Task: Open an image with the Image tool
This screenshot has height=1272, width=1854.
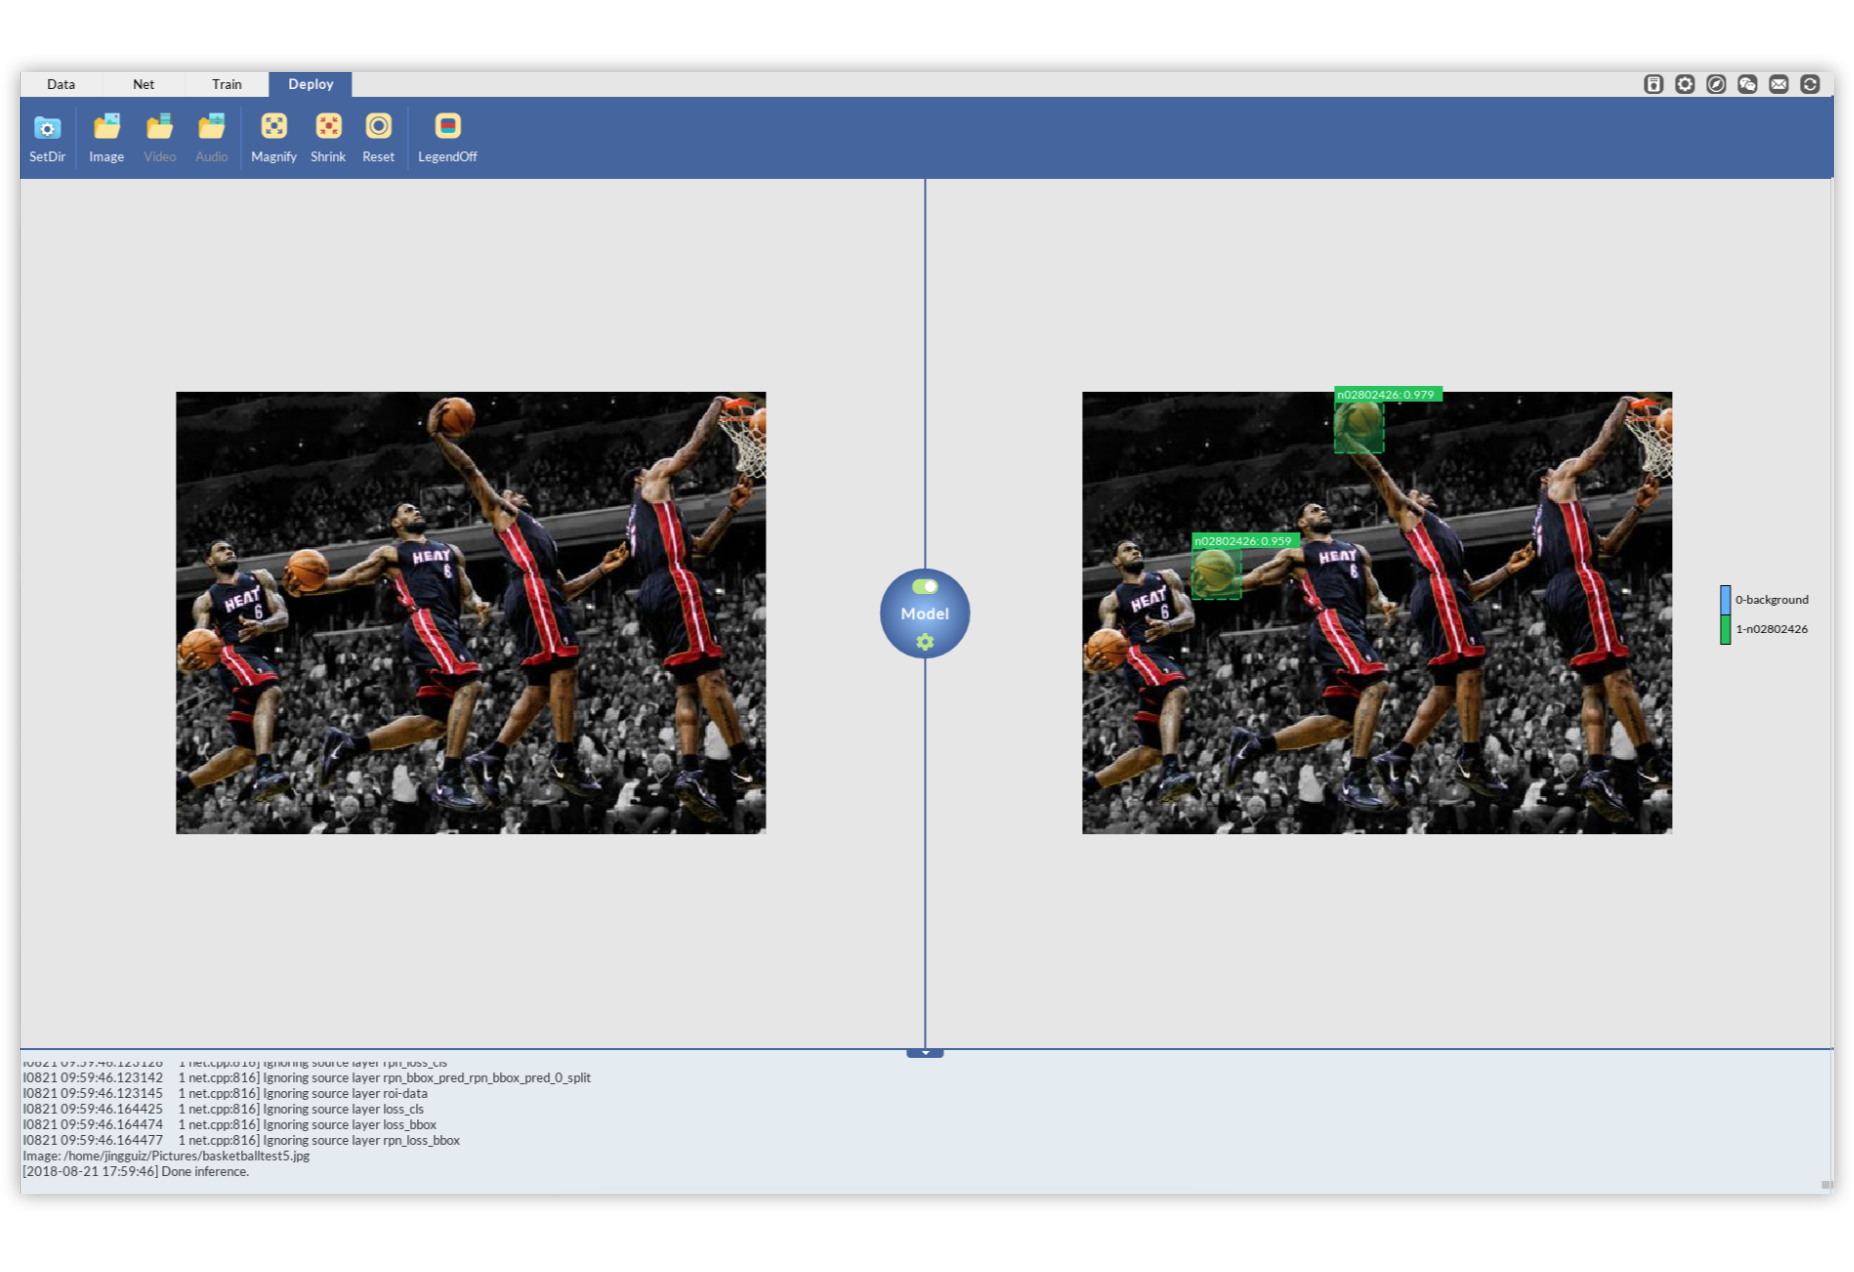Action: 106,127
